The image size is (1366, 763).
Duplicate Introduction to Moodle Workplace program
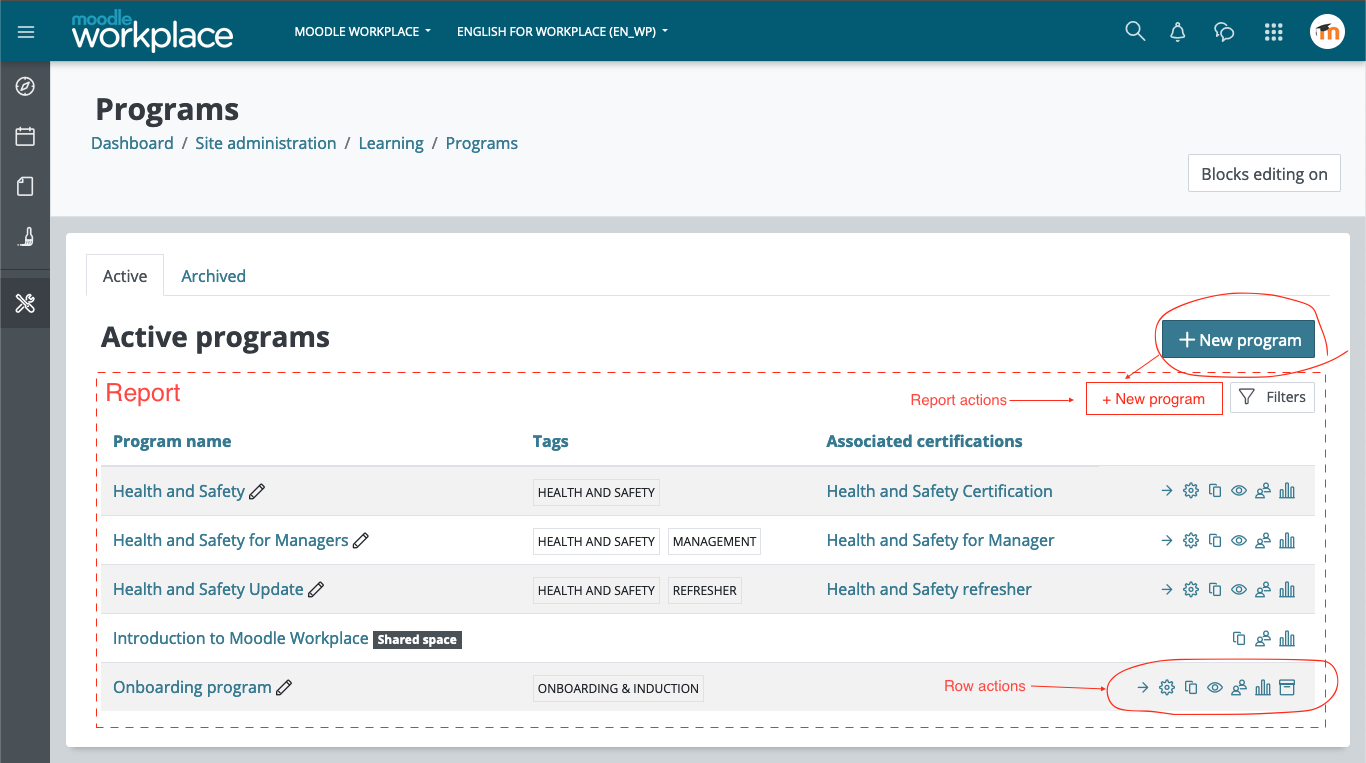pyautogui.click(x=1239, y=638)
